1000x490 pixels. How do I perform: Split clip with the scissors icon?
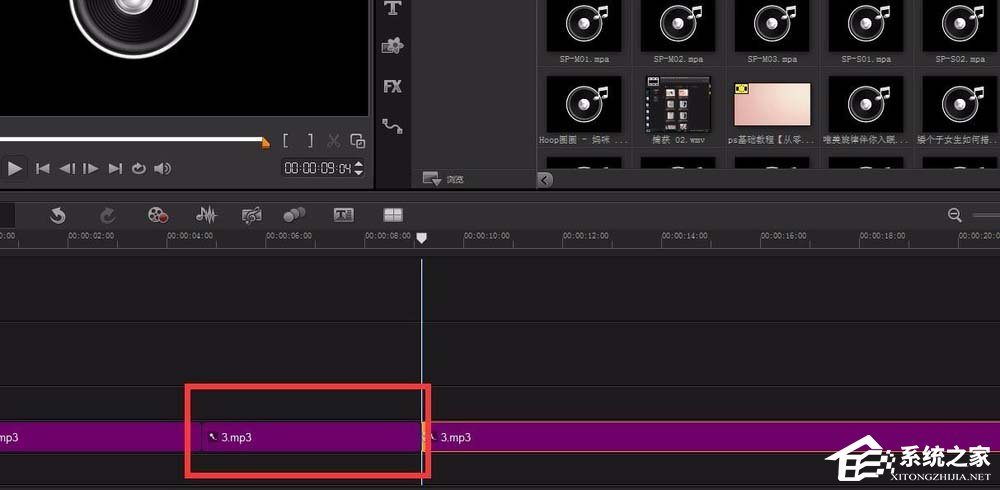333,141
